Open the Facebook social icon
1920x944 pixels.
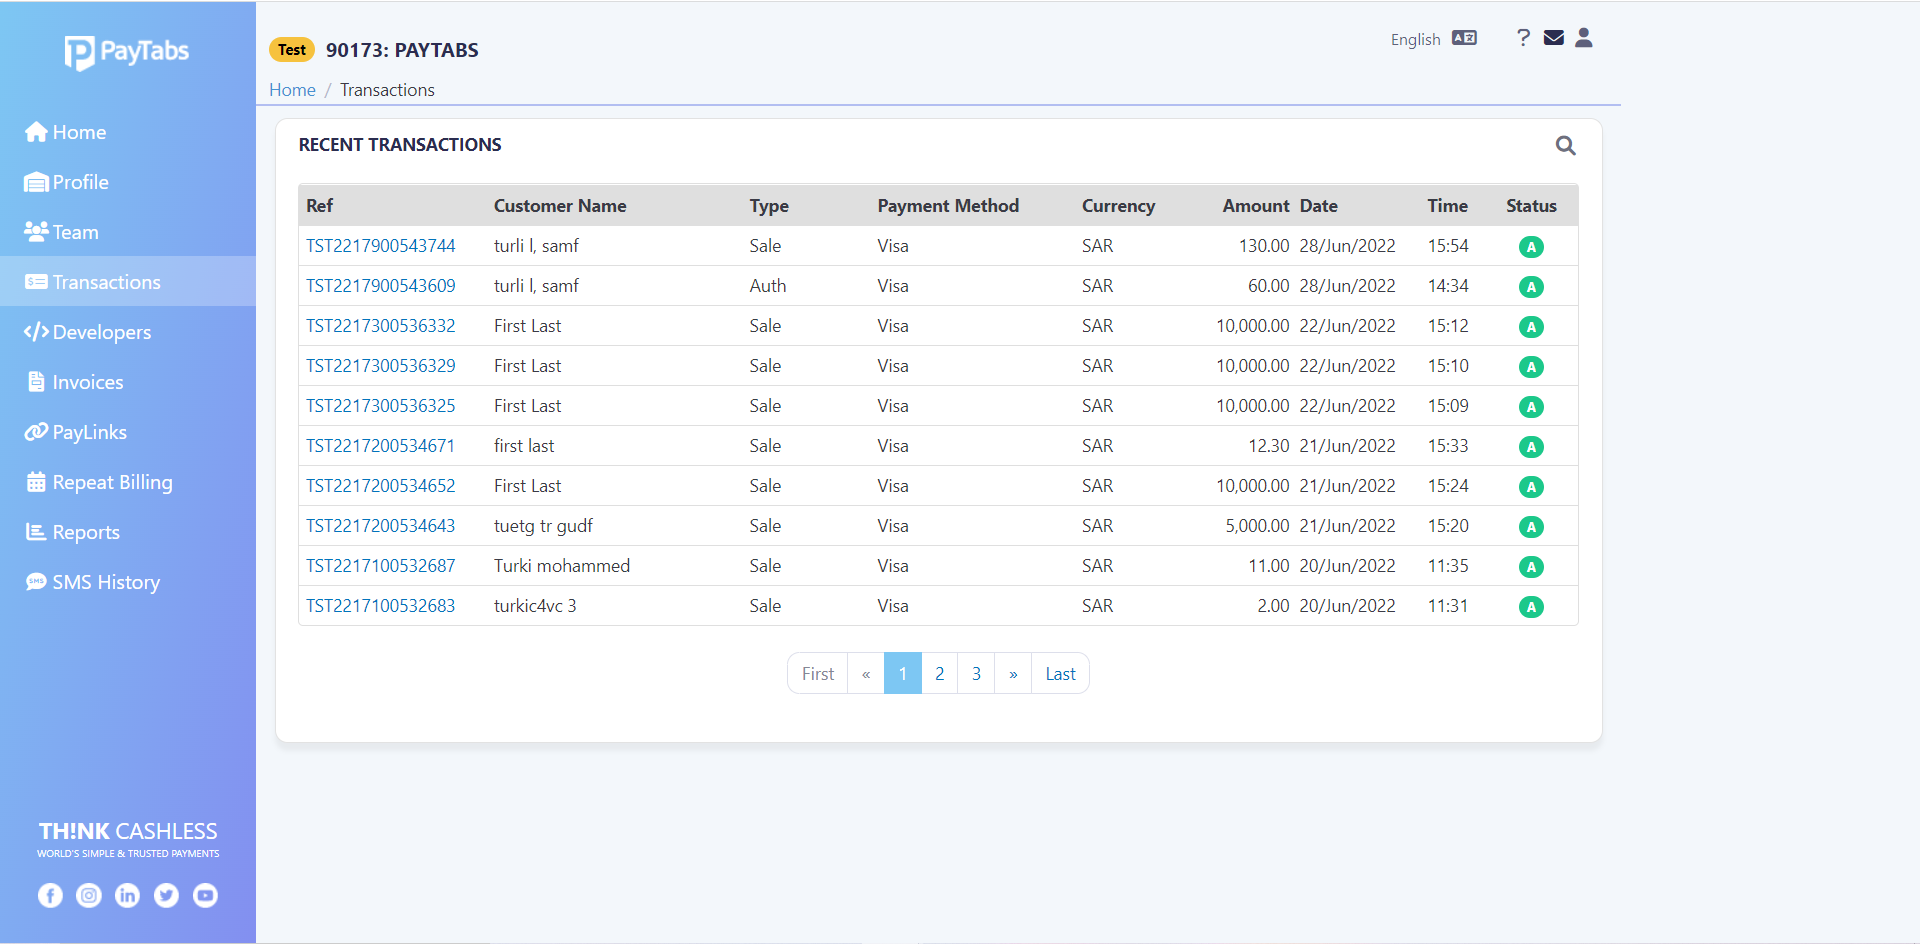50,895
